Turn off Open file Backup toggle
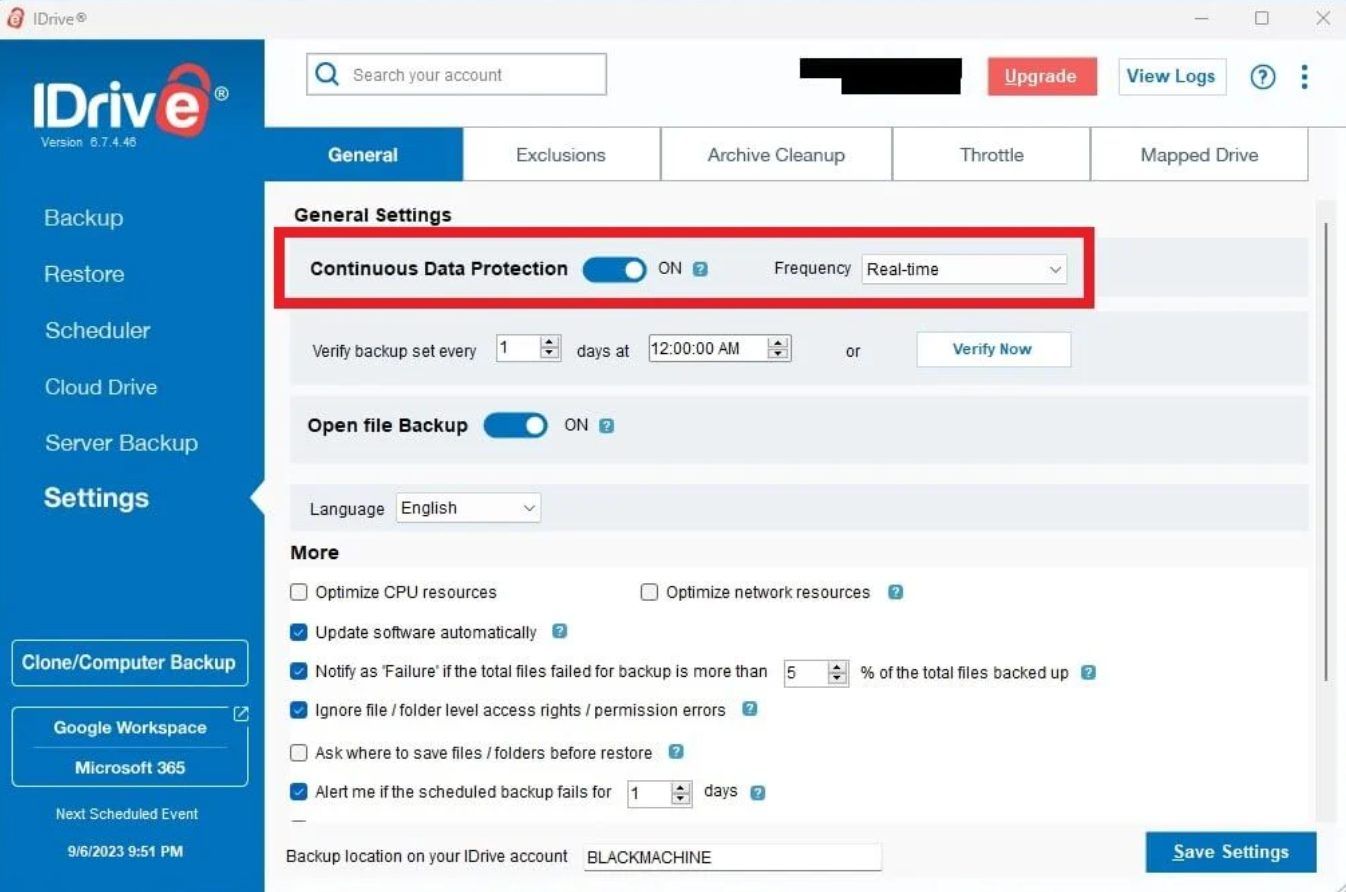The height and width of the screenshot is (892, 1346). (x=515, y=426)
